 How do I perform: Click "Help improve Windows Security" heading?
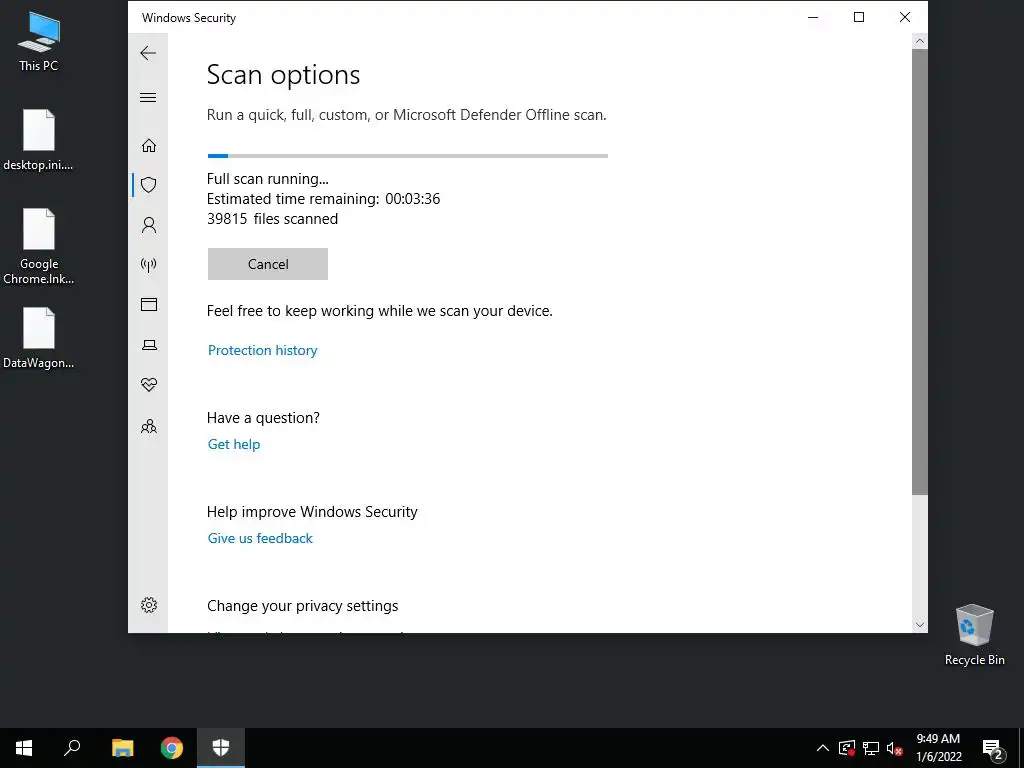312,512
